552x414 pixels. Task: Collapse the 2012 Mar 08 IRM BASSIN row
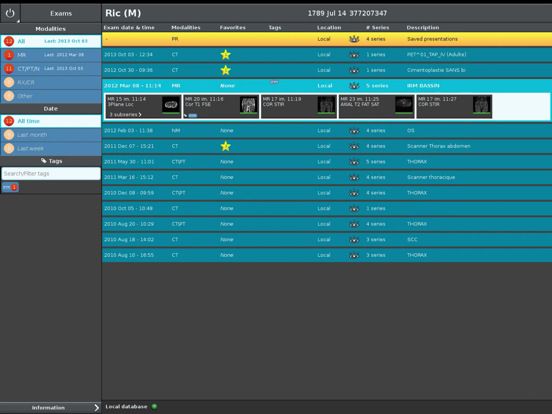327,86
